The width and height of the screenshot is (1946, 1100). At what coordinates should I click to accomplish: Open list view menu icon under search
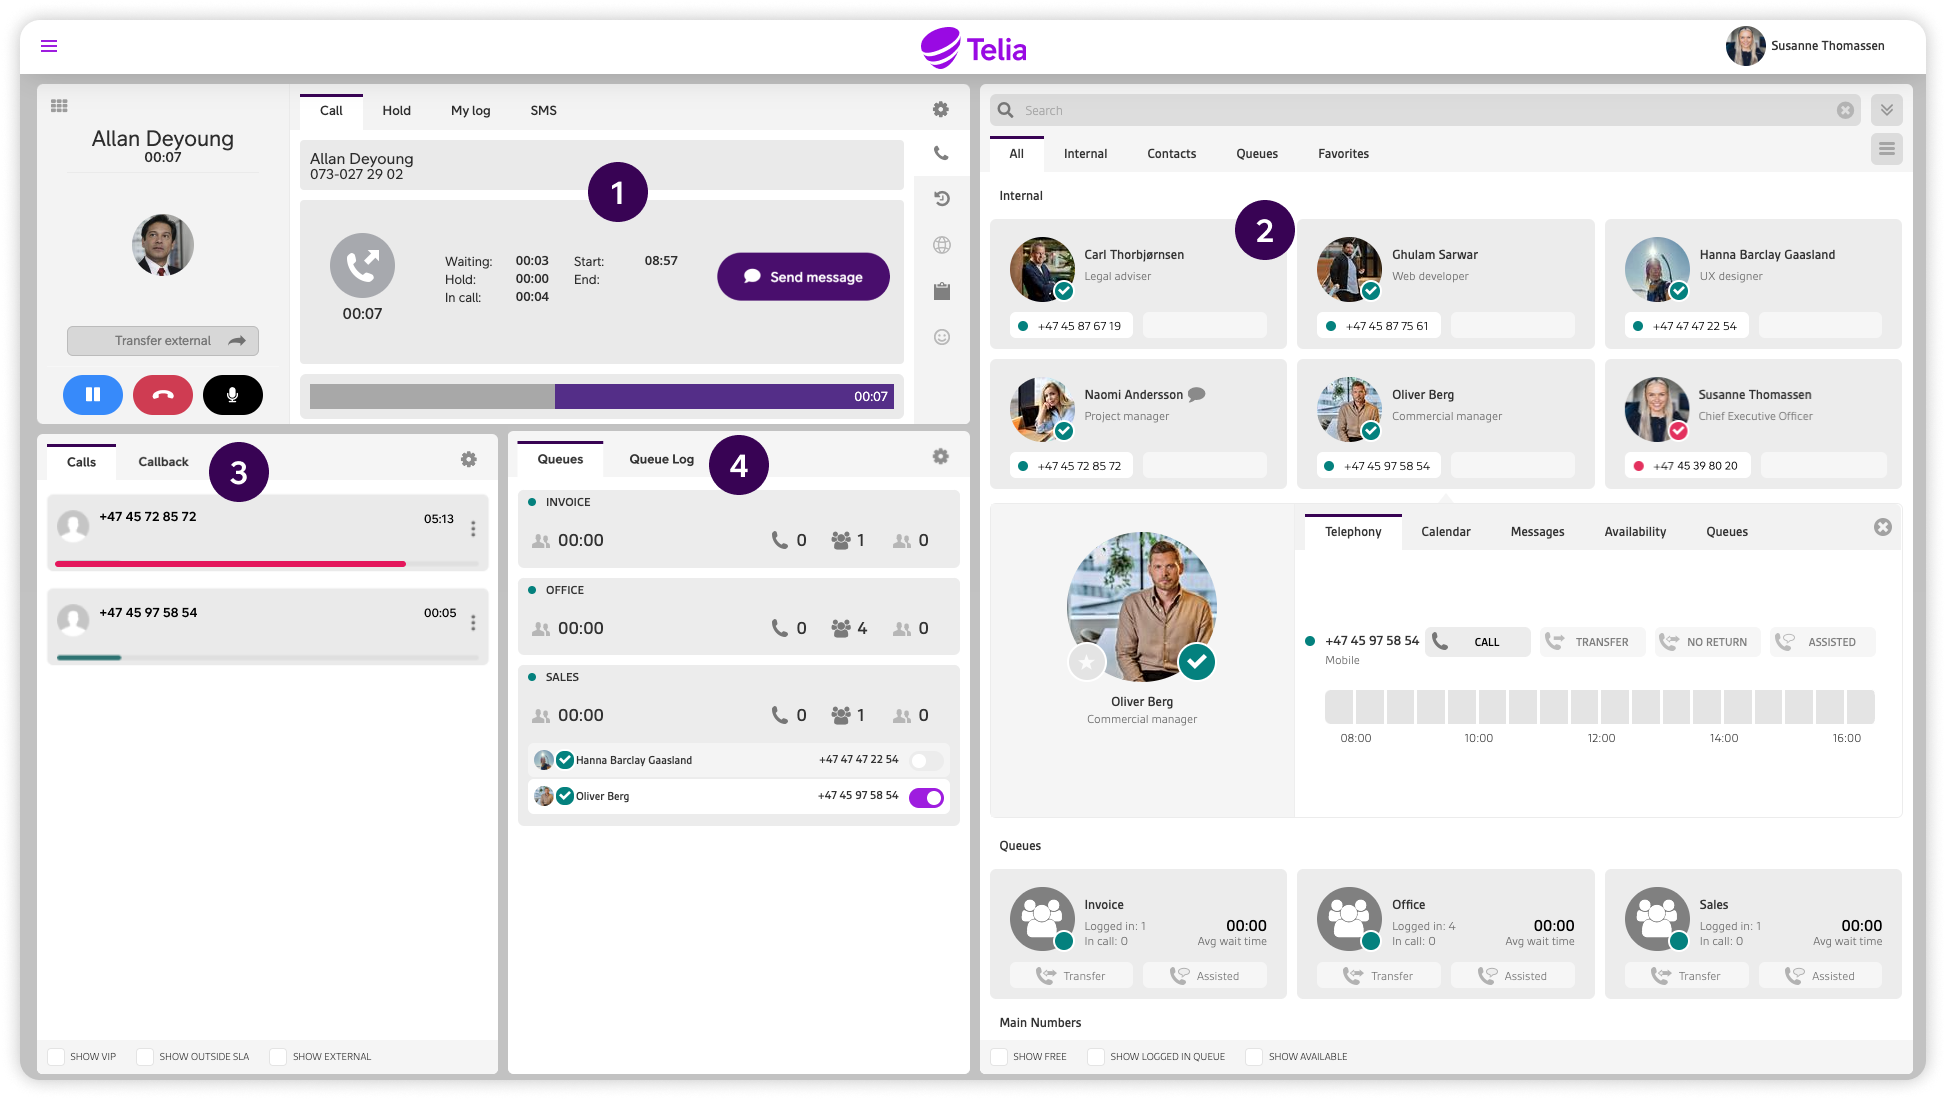click(x=1887, y=150)
